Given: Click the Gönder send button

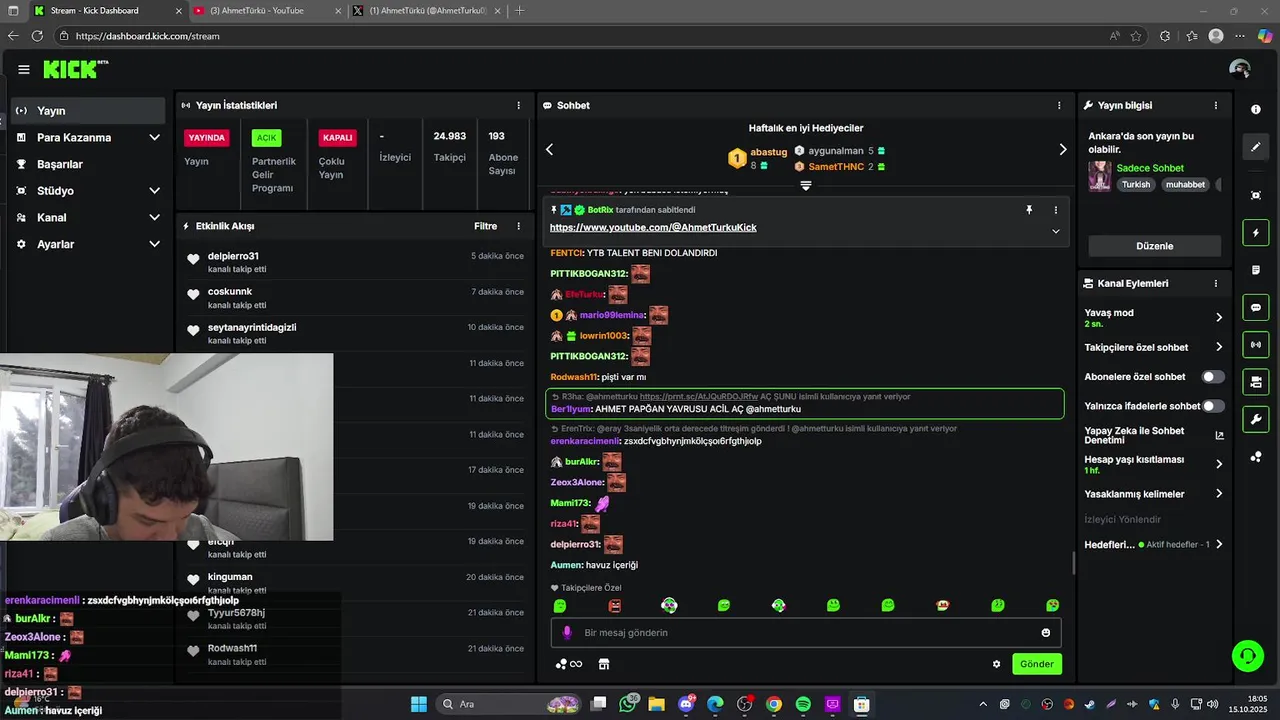Looking at the screenshot, I should coord(1037,664).
